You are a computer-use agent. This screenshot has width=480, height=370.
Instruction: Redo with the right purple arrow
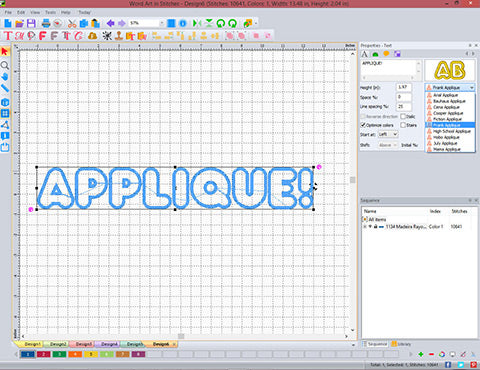122,23
